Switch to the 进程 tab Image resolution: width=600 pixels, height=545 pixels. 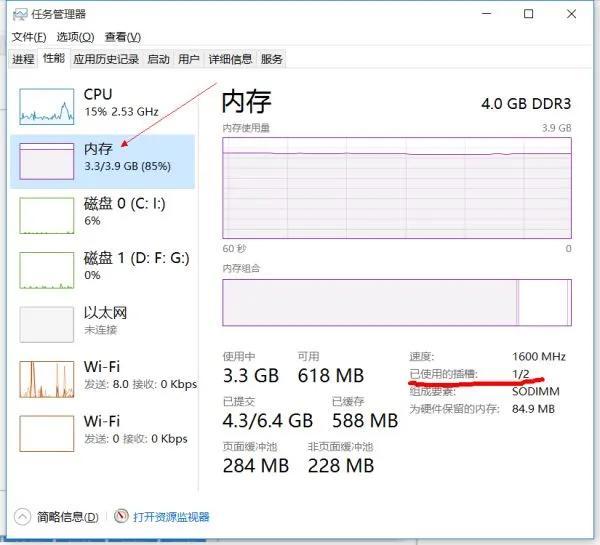[x=23, y=59]
